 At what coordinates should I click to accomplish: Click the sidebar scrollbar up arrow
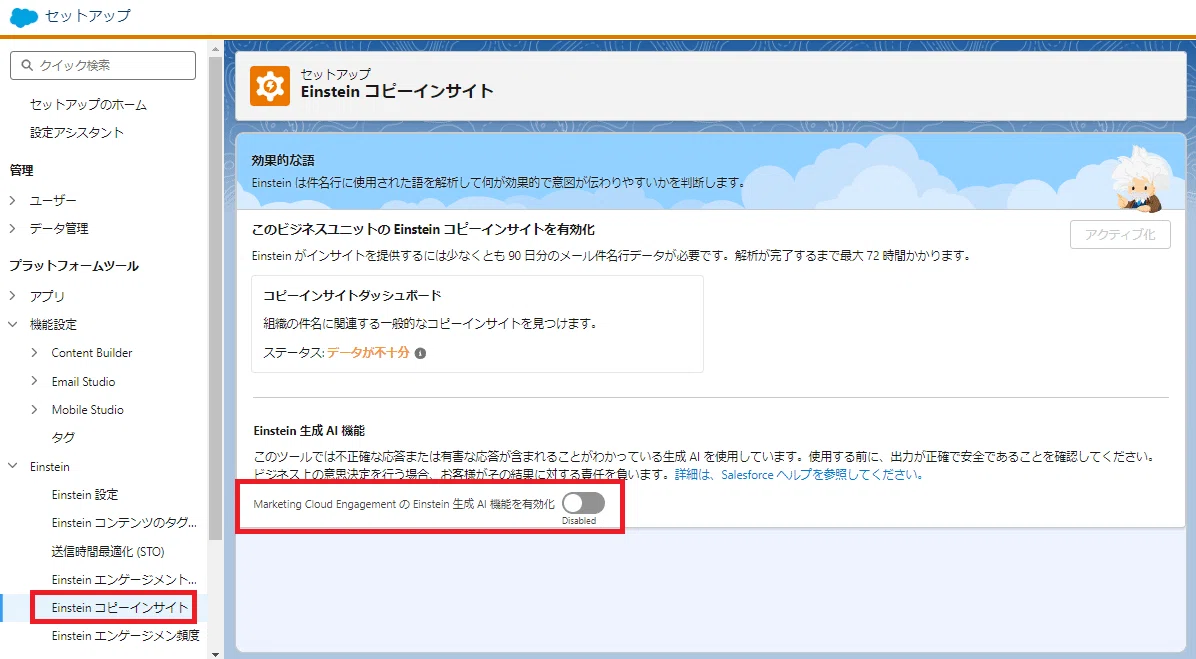pyautogui.click(x=215, y=49)
